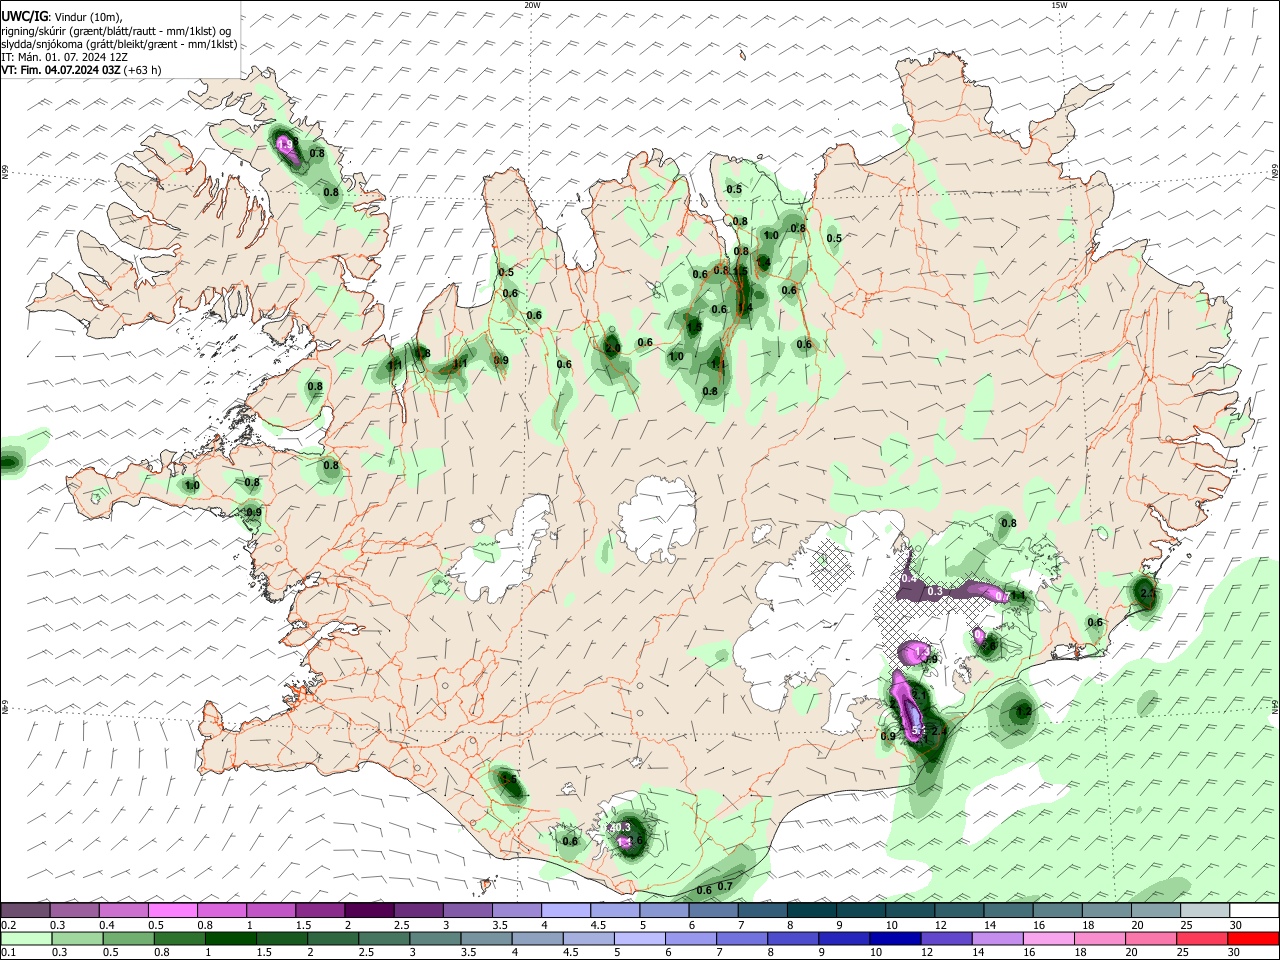Click the '15W' longitude label at top
The height and width of the screenshot is (960, 1280).
click(x=1059, y=5)
